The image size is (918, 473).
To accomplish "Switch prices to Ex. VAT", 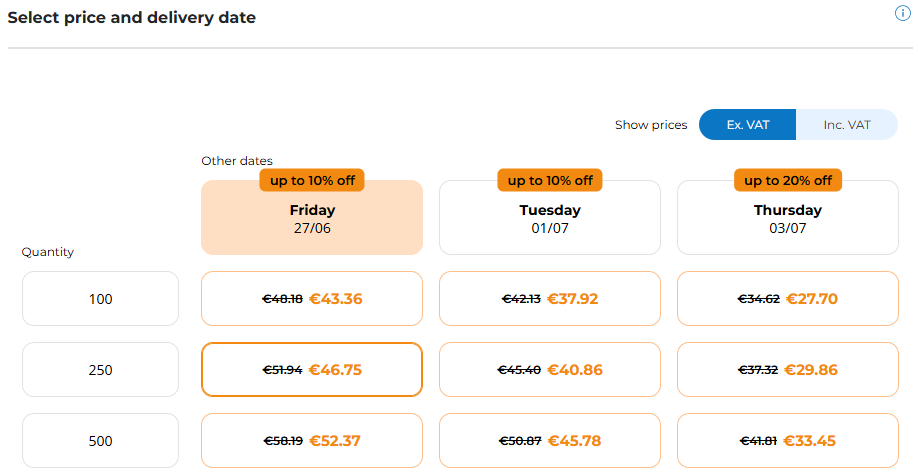I will pos(747,125).
